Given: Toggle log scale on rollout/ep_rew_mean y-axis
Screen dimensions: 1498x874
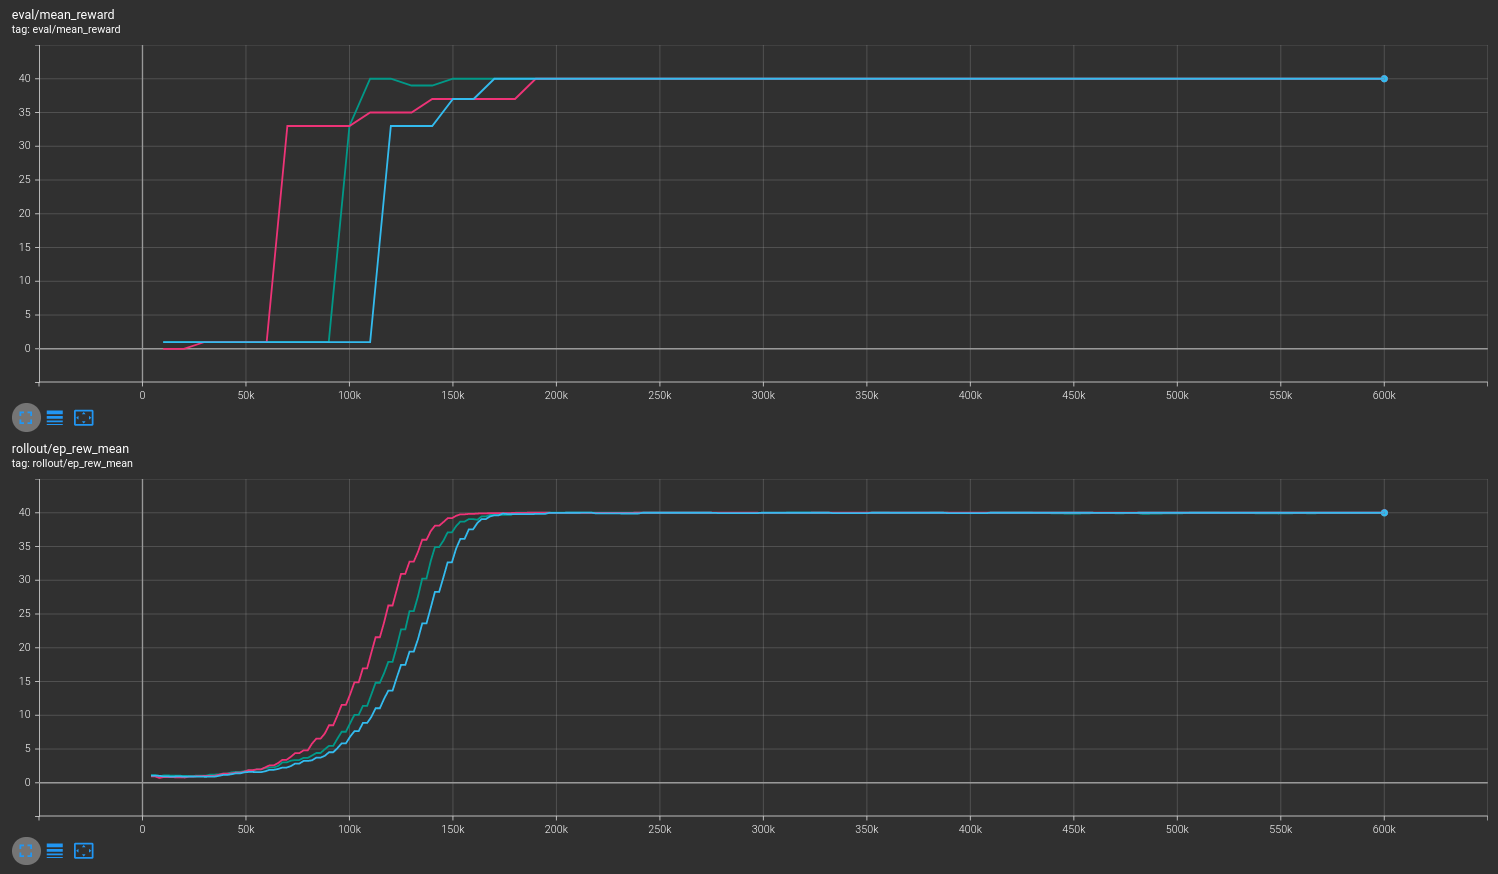Looking at the screenshot, I should [55, 851].
